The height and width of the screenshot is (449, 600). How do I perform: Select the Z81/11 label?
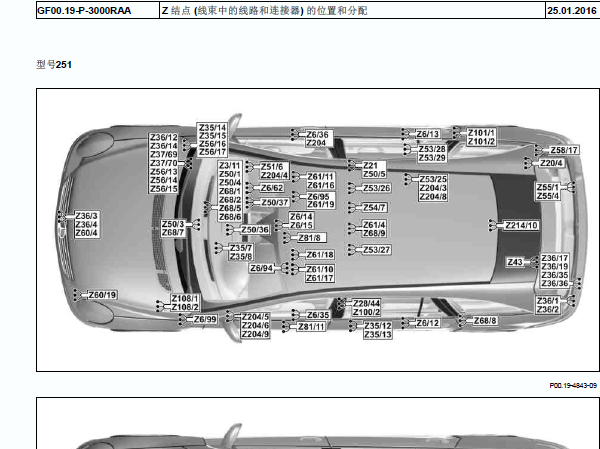point(311,327)
